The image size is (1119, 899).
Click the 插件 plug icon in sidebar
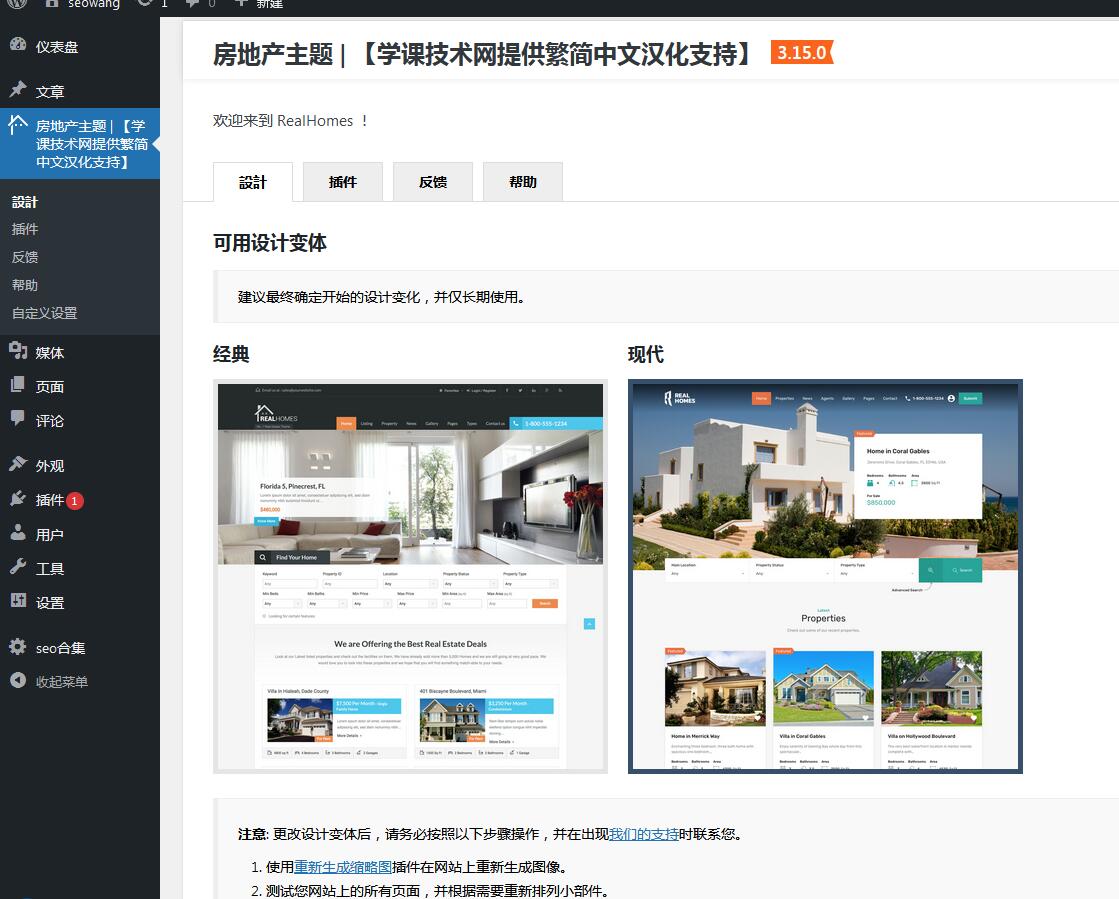coord(18,499)
